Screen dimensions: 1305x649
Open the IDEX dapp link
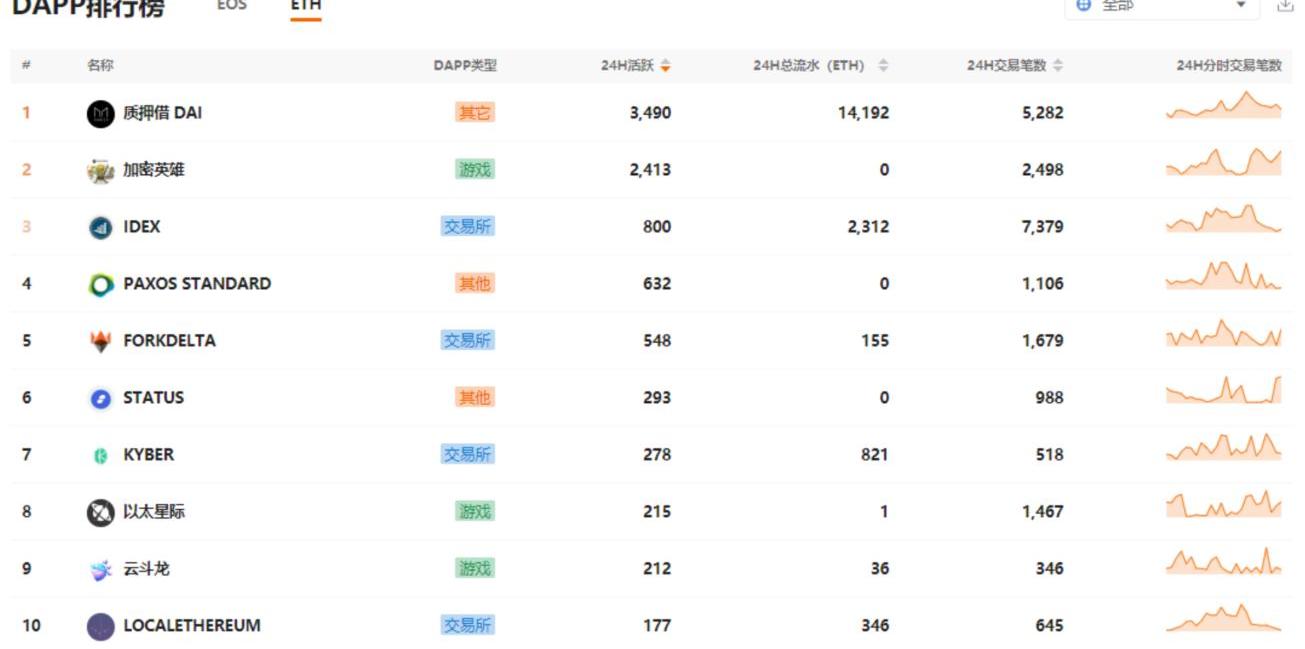click(x=142, y=227)
